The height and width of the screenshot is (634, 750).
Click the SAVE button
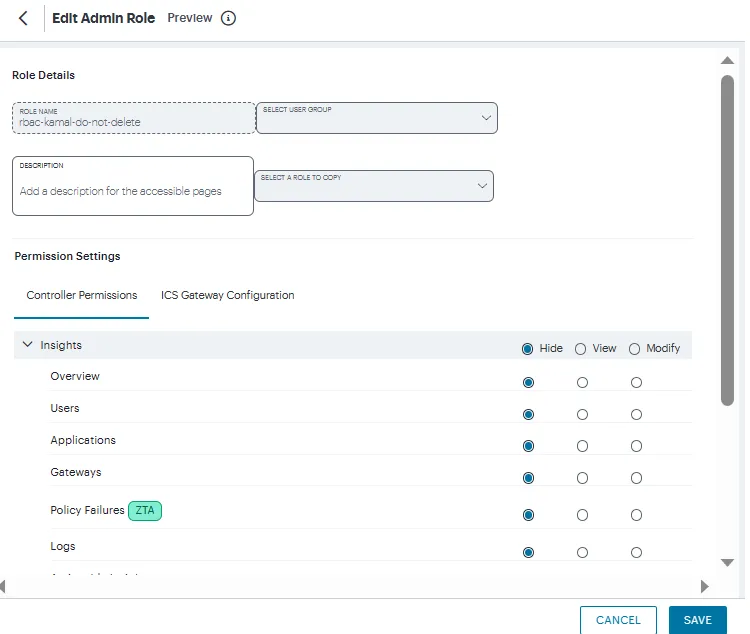click(x=697, y=620)
